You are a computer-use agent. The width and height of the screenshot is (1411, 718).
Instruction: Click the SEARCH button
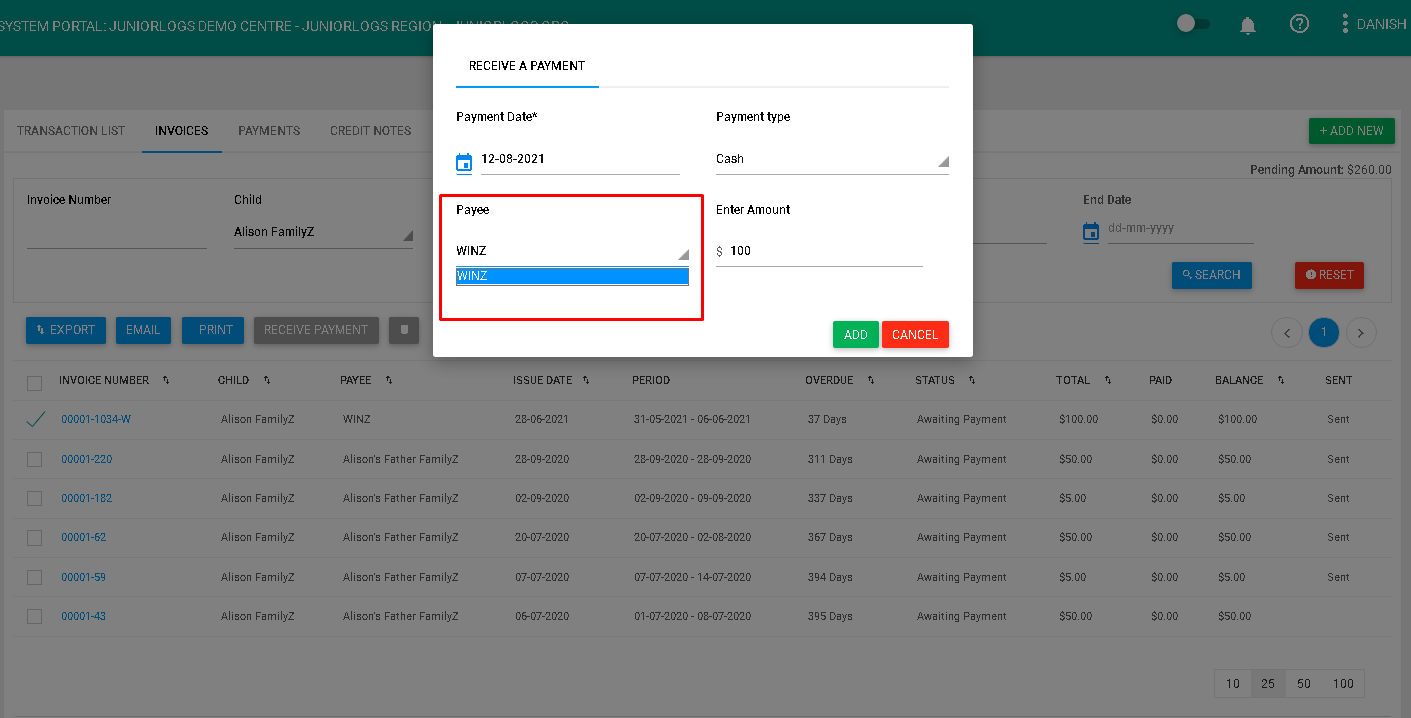pos(1211,275)
